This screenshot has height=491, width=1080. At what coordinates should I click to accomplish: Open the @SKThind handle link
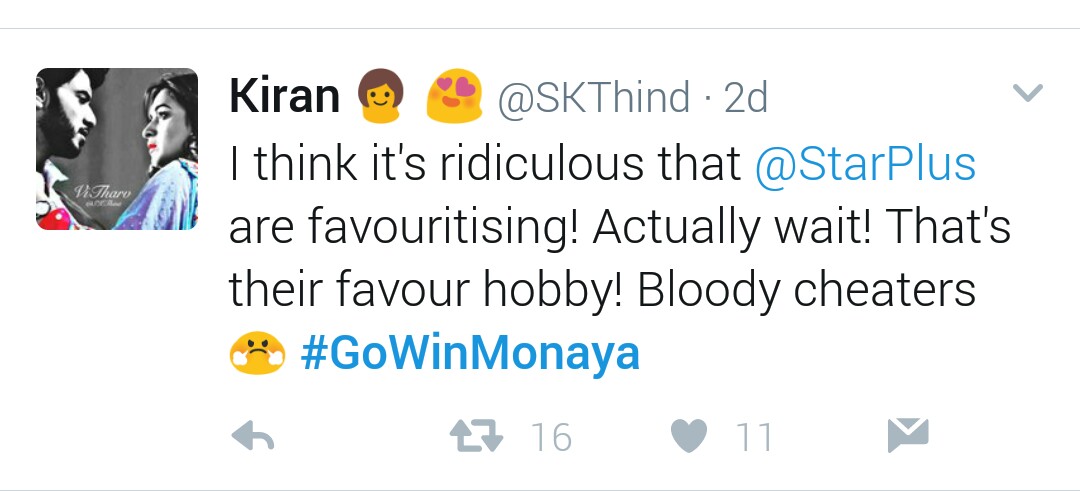(594, 98)
